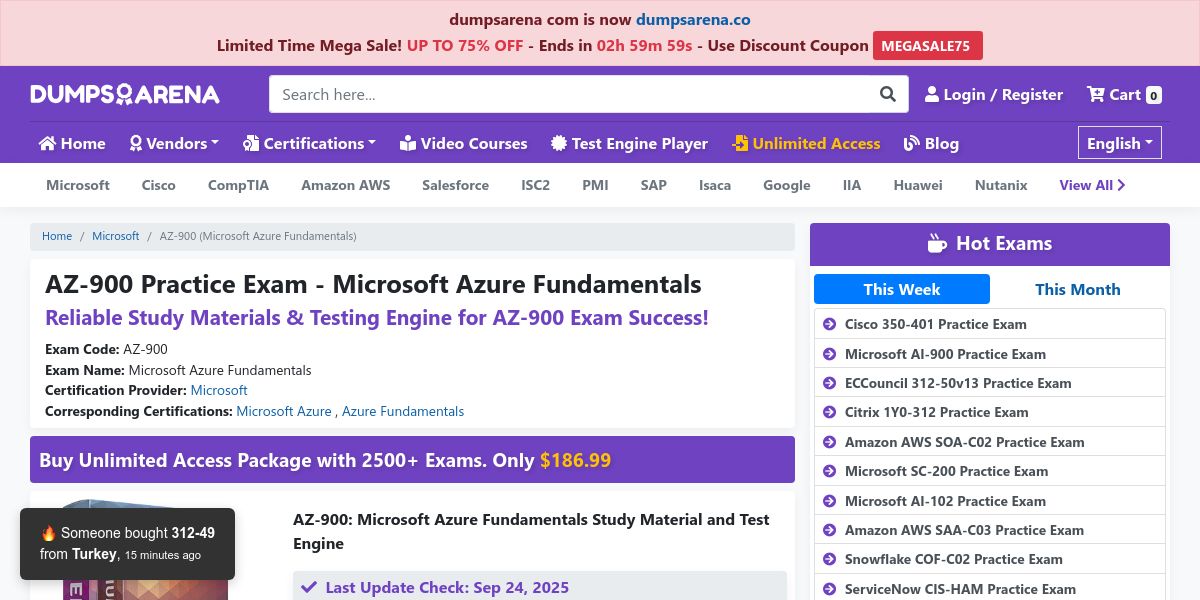The width and height of the screenshot is (1200, 600).
Task: Click the Microsoft Azure certification link
Action: click(x=284, y=411)
